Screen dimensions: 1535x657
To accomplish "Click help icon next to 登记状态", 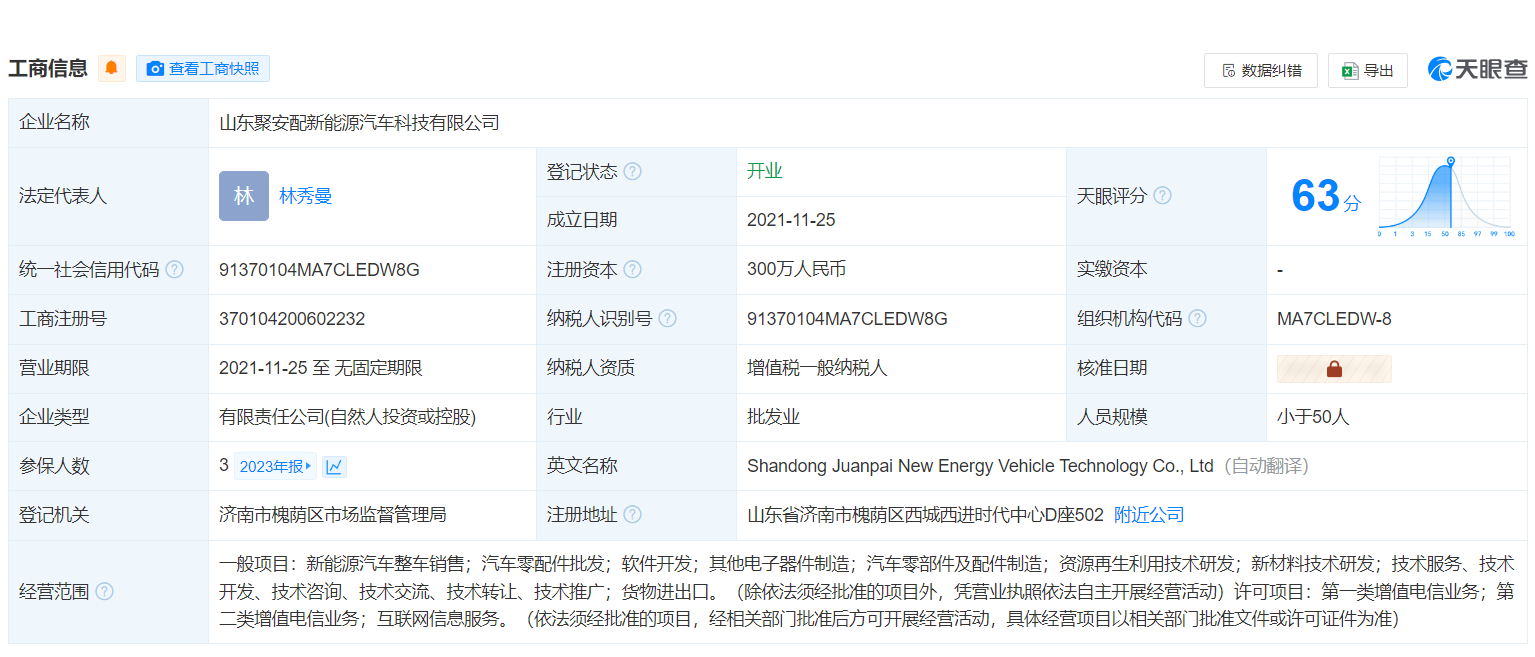I will (632, 171).
